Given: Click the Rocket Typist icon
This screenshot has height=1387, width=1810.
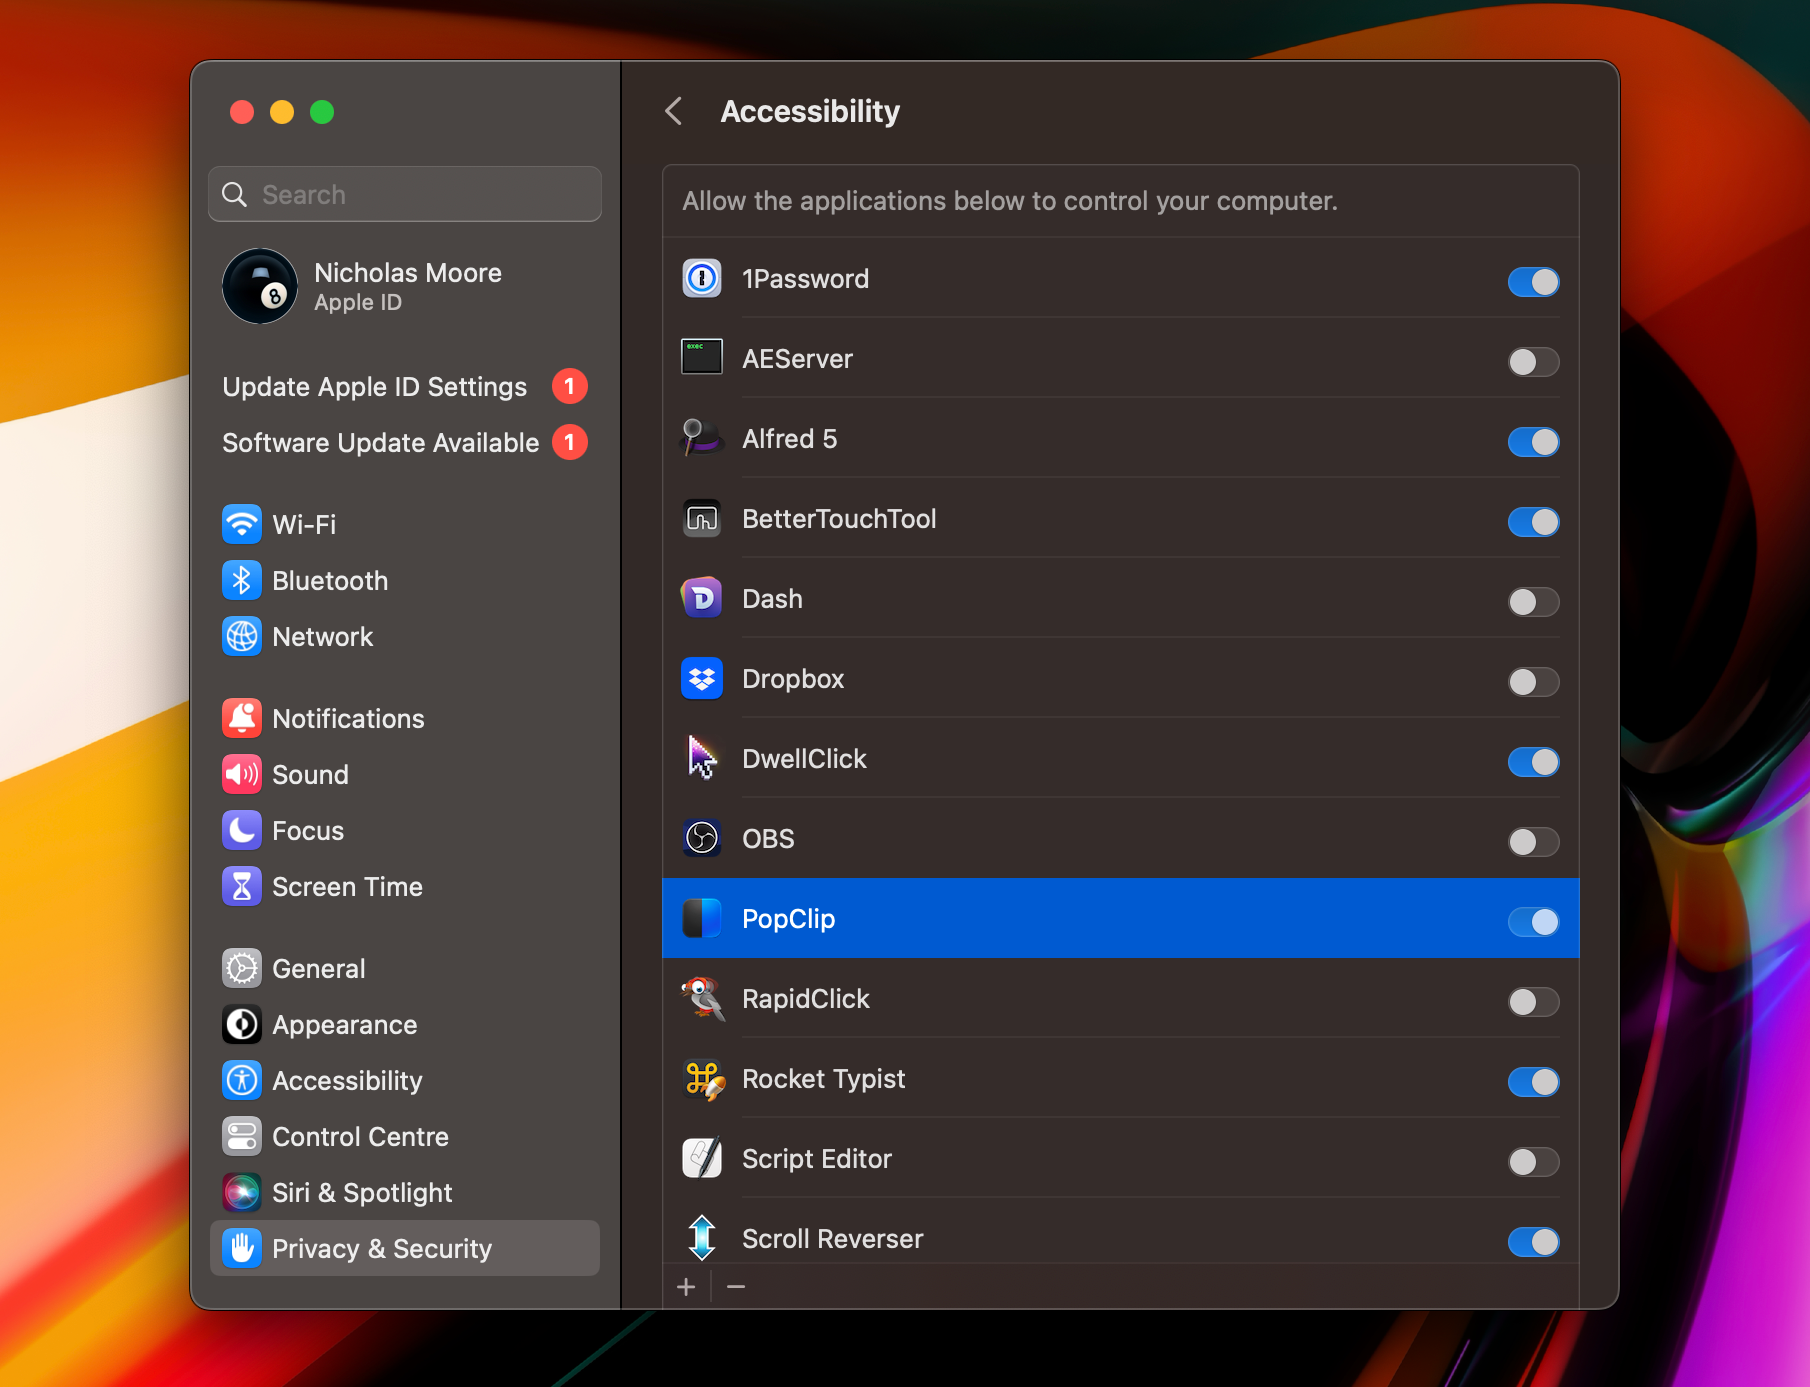Looking at the screenshot, I should tap(702, 1079).
